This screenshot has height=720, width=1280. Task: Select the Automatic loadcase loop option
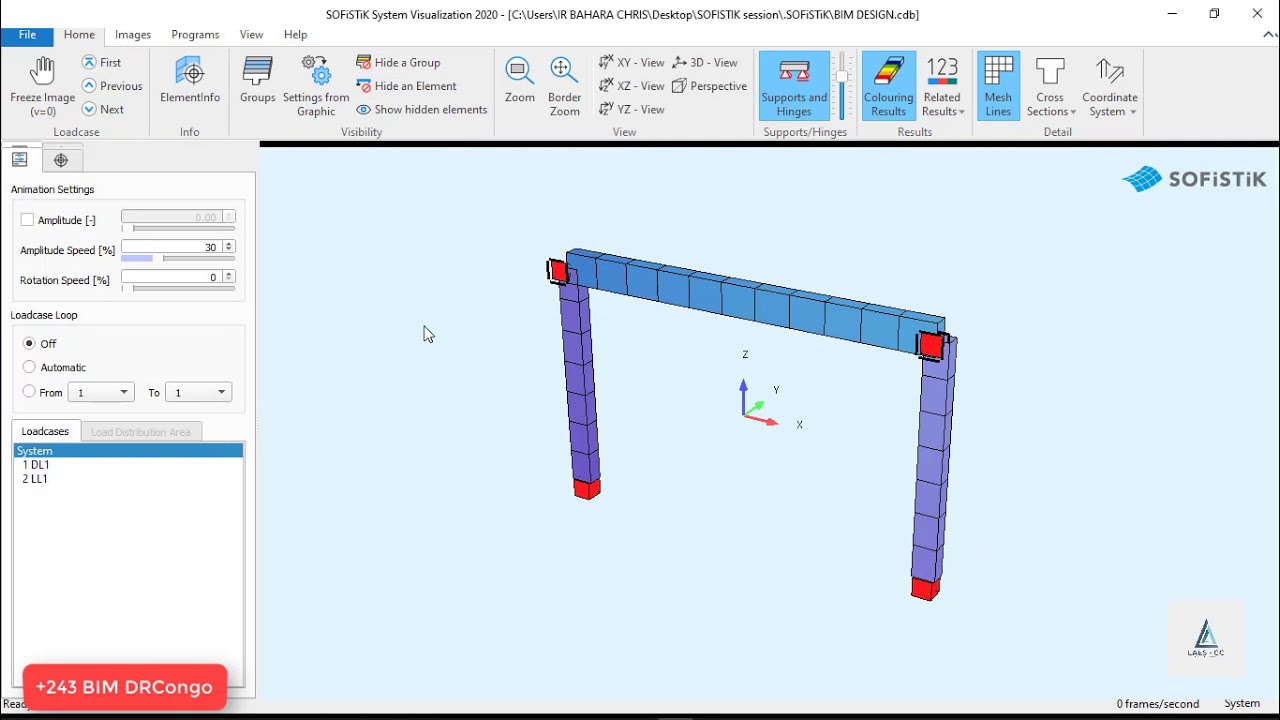click(29, 367)
